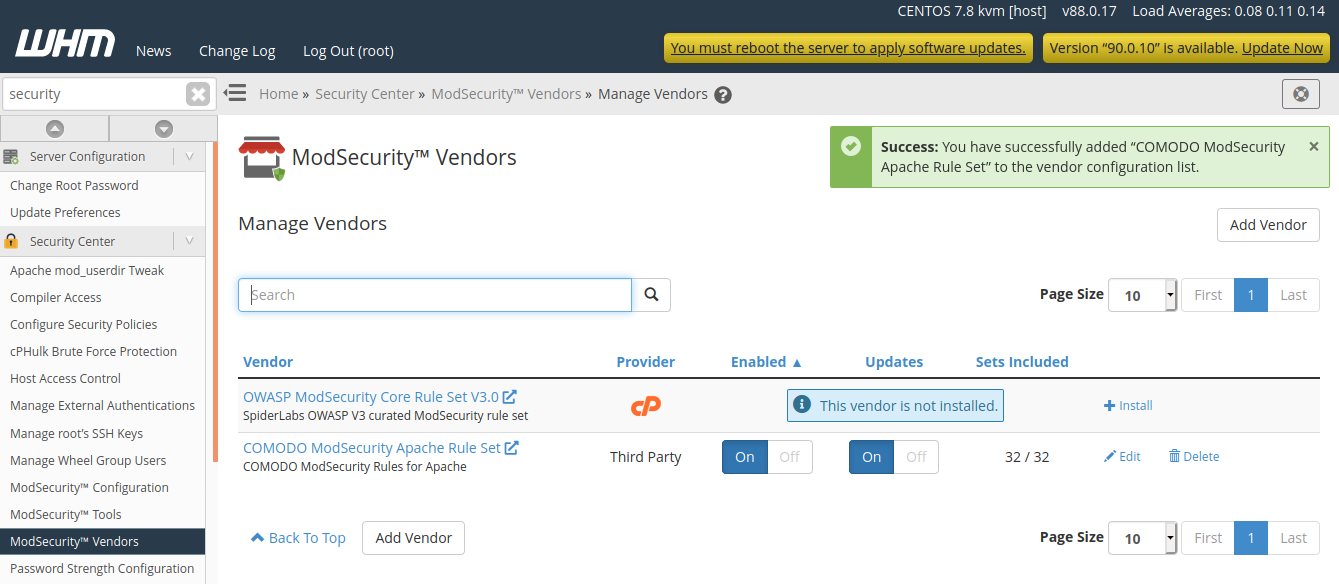Click the vendor search magnifier icon

(x=651, y=294)
